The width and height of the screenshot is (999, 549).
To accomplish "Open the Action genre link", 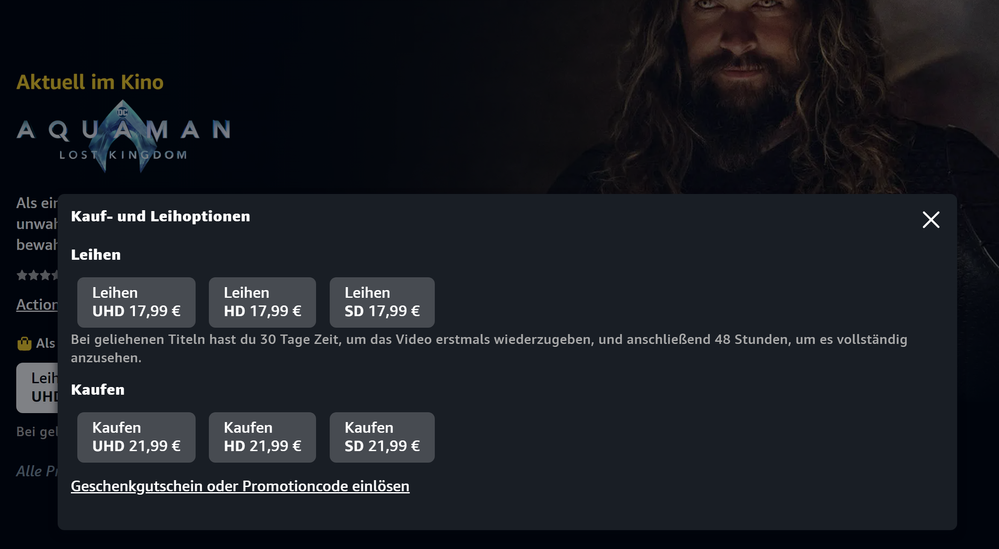I will click(36, 304).
